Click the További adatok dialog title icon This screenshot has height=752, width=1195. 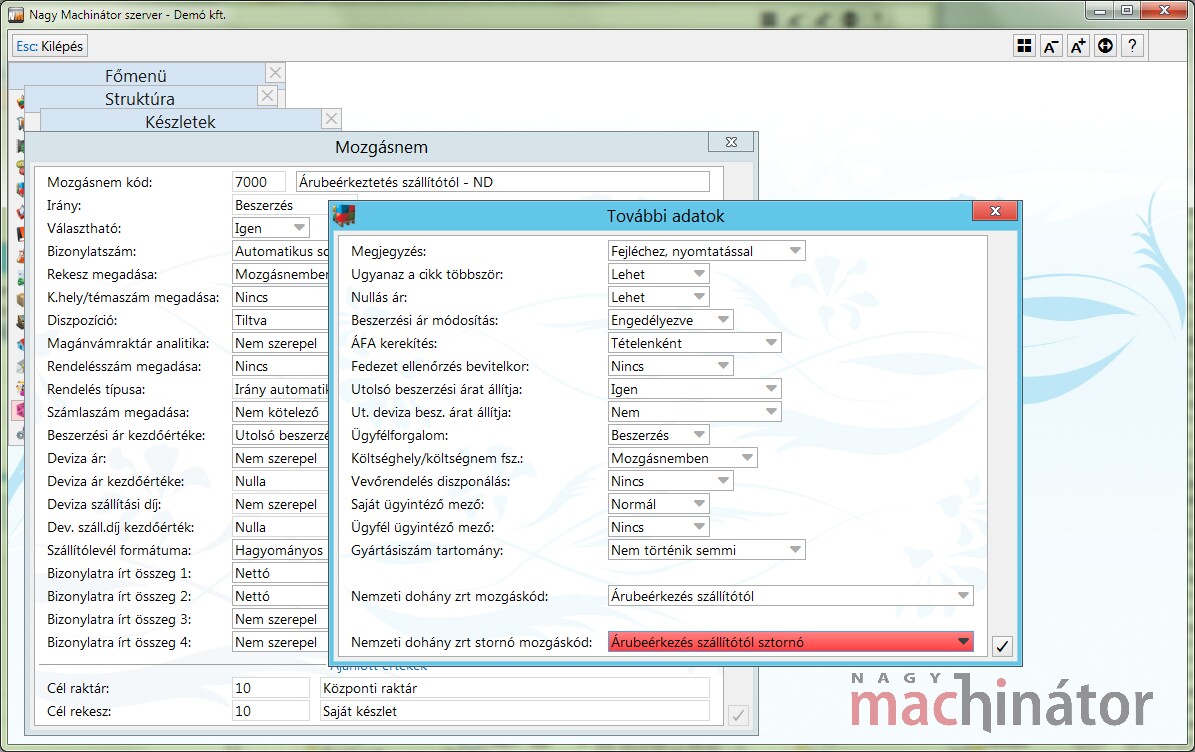344,216
